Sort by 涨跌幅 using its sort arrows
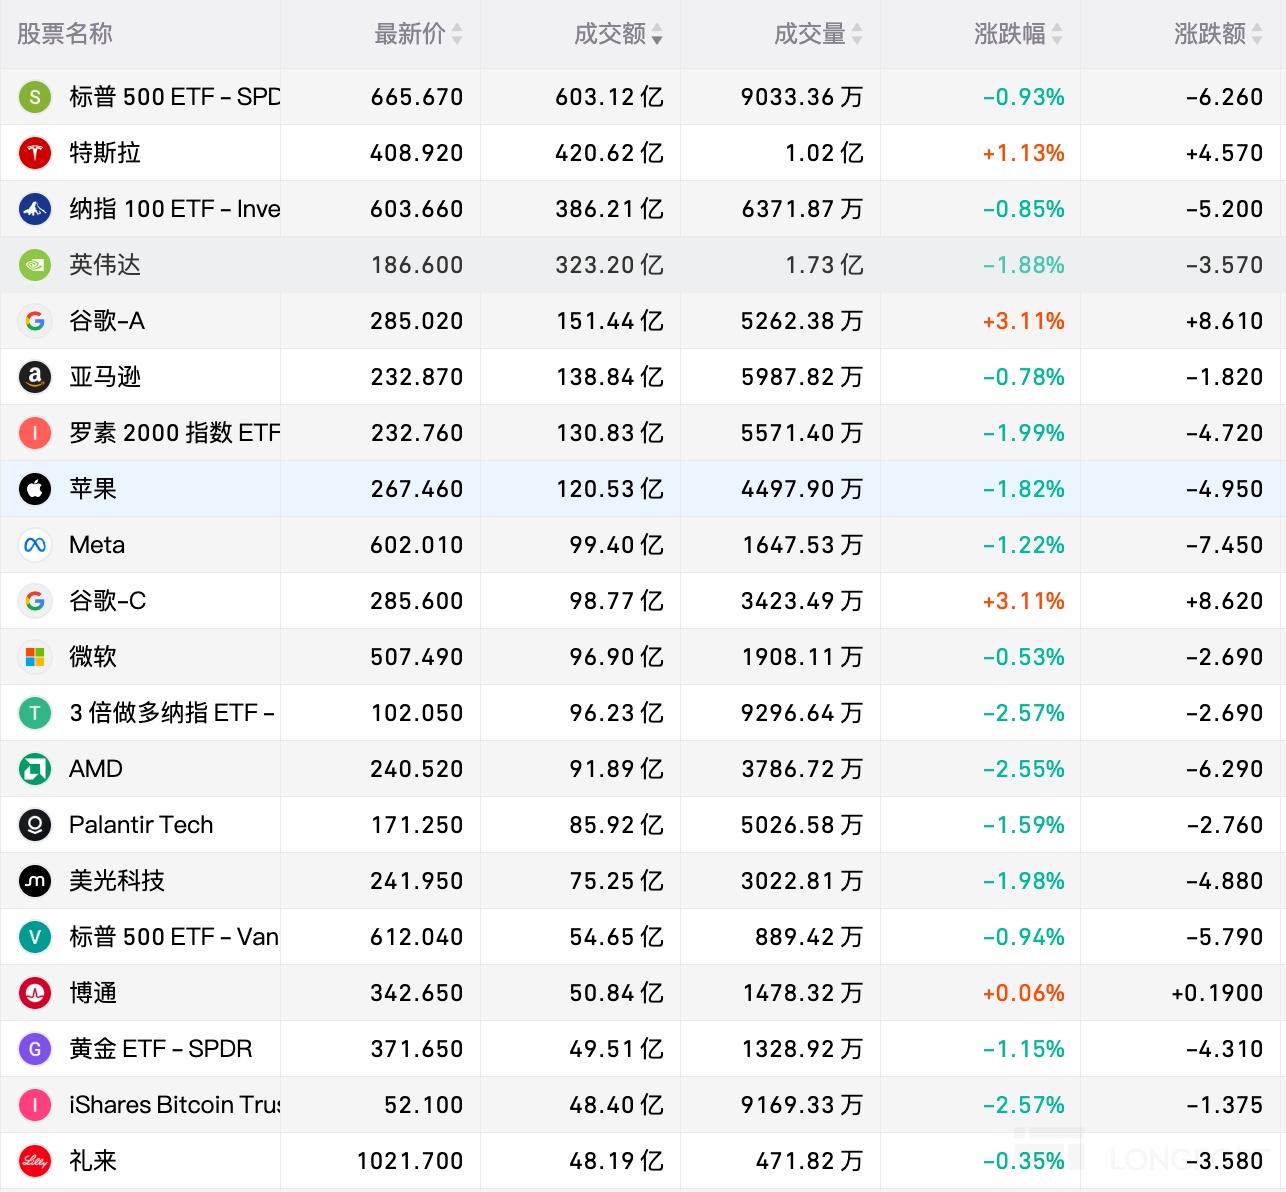This screenshot has height=1192, width=1286. click(x=1057, y=35)
